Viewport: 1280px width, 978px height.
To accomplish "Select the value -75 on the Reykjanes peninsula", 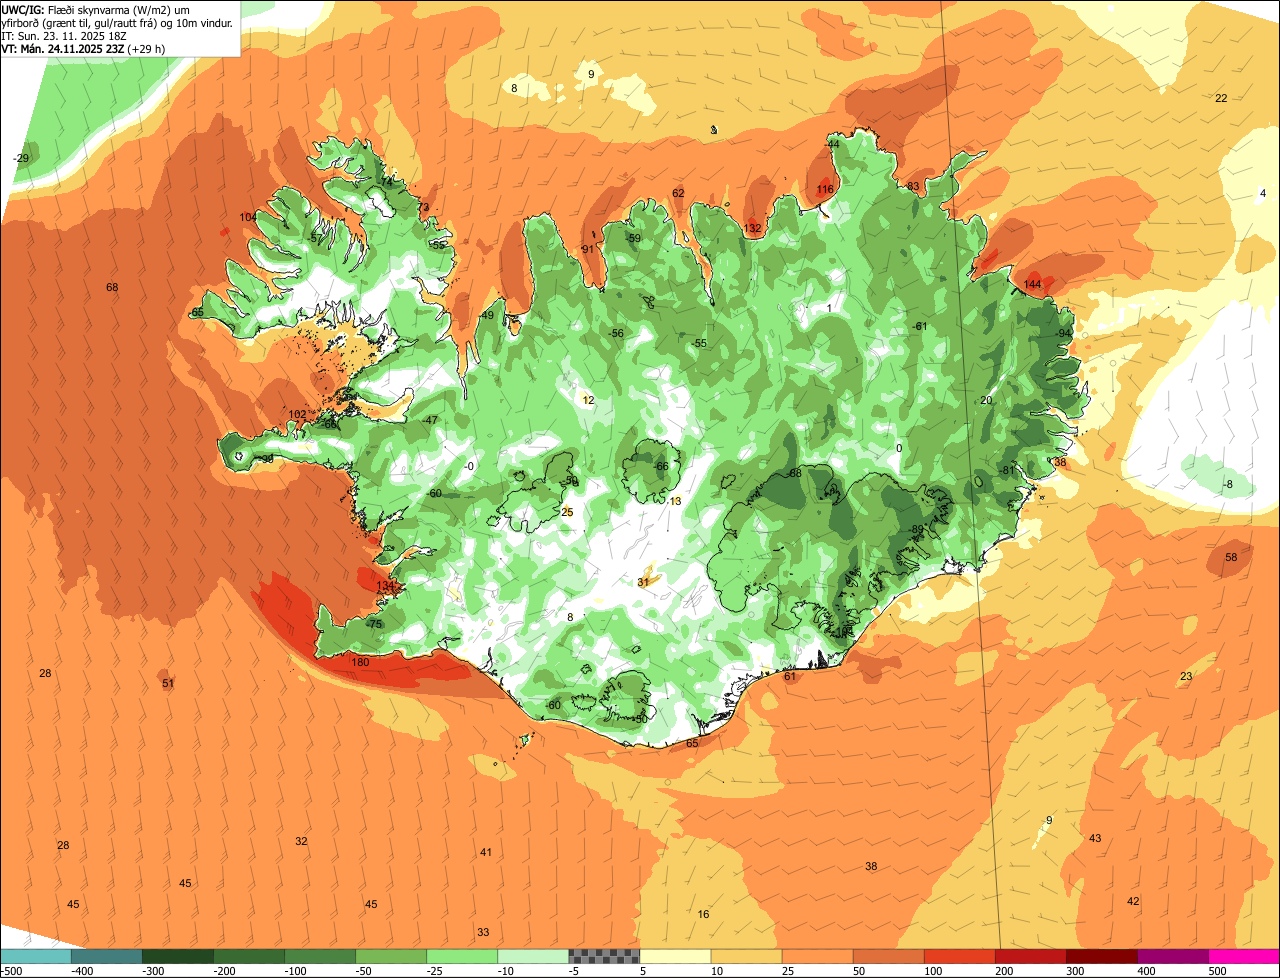I will [375, 624].
